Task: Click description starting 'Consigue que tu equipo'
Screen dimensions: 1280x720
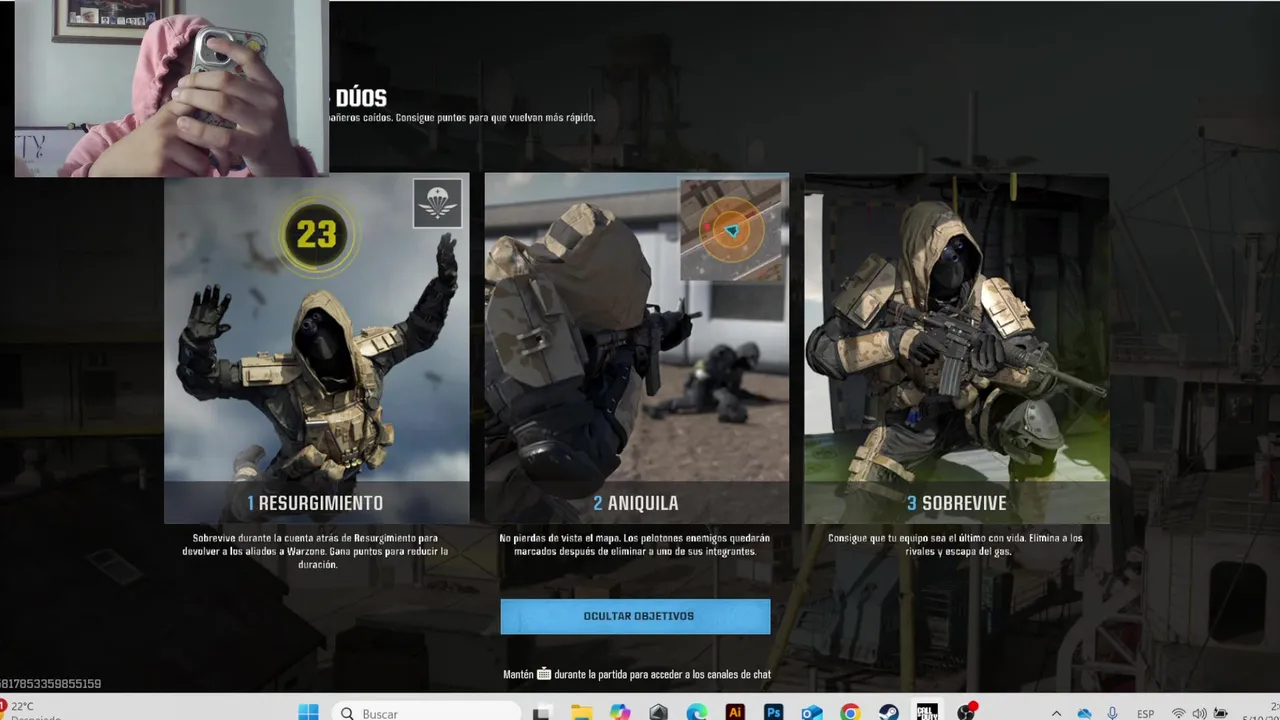Action: [955, 545]
